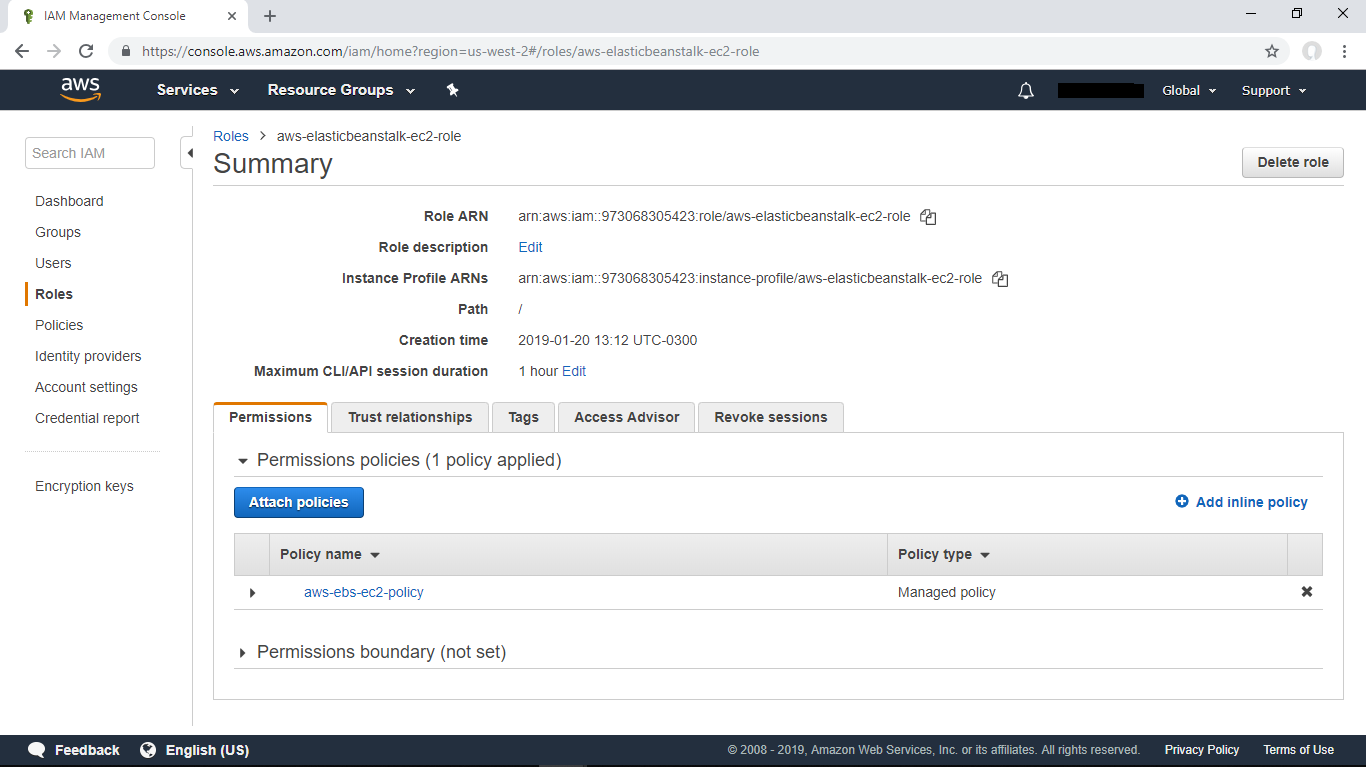The height and width of the screenshot is (767, 1366).
Task: Detach aws-ebs-ec2-policy using the X icon
Action: coord(1306,591)
